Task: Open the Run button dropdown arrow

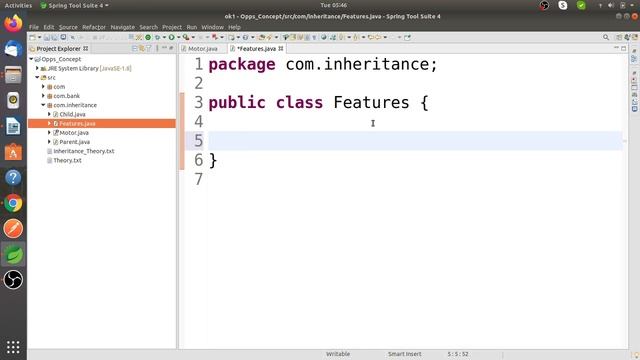Action: tap(178, 37)
